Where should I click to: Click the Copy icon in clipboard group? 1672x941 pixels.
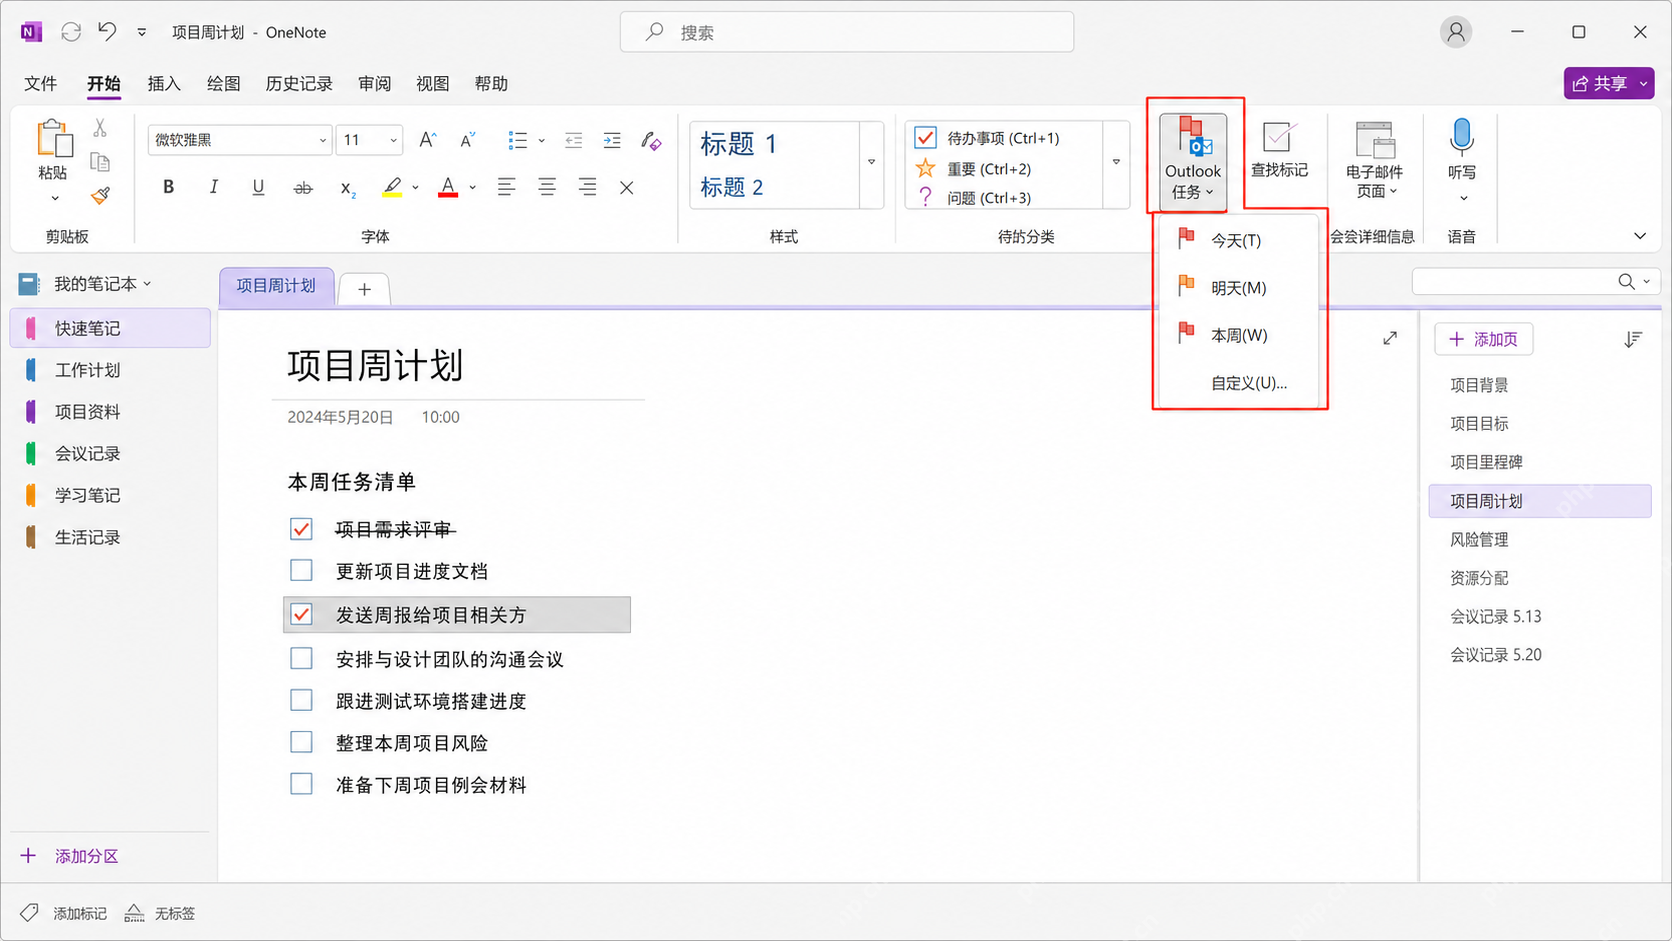click(100, 162)
